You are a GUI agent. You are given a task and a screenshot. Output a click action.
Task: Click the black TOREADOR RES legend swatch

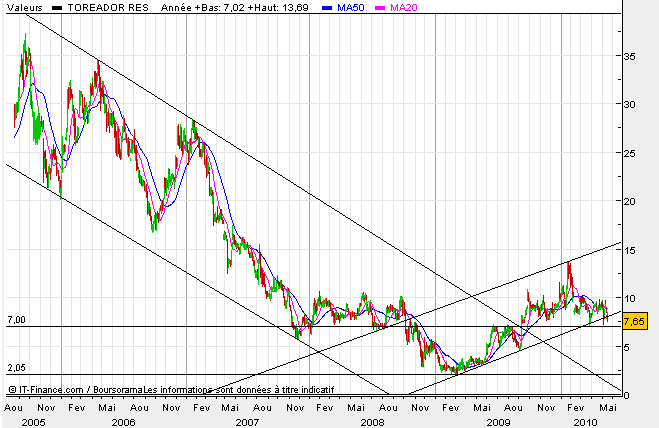pyautogui.click(x=57, y=8)
